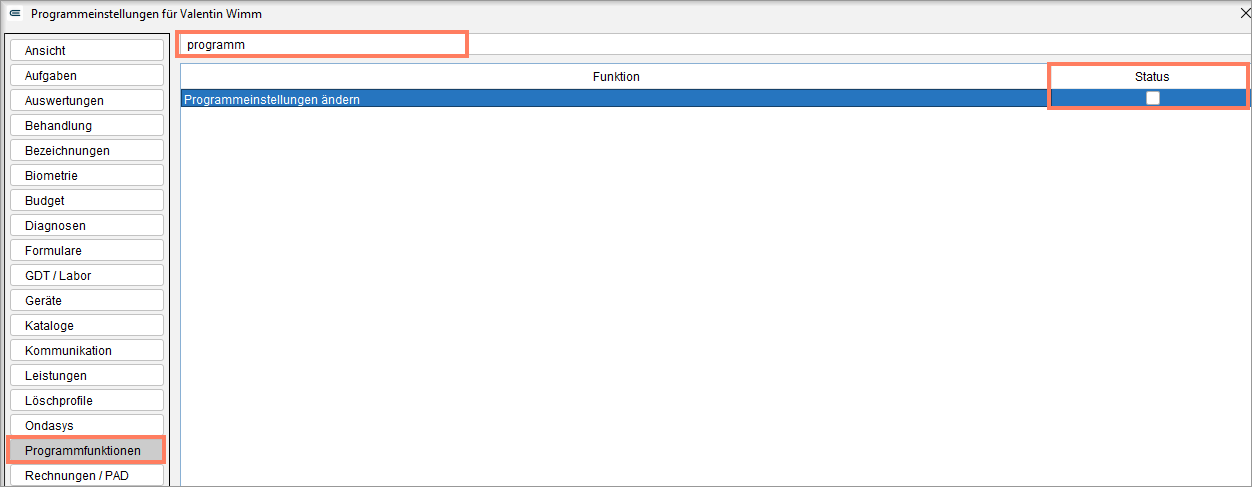The image size is (1252, 487).
Task: Open the Formulare category
Action: 87,250
